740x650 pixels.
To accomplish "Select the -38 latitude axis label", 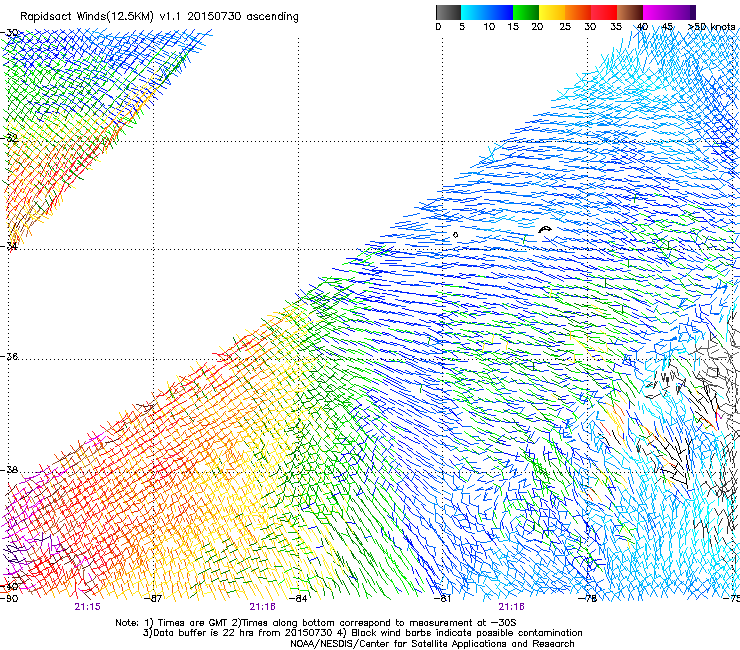I will [9, 470].
